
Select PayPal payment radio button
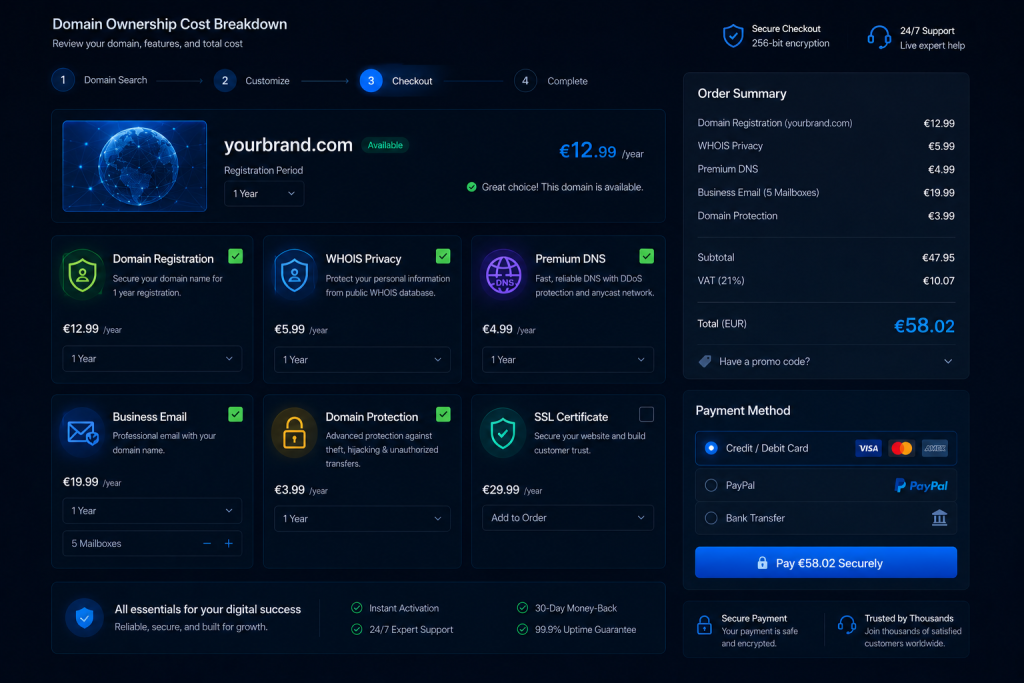point(711,485)
